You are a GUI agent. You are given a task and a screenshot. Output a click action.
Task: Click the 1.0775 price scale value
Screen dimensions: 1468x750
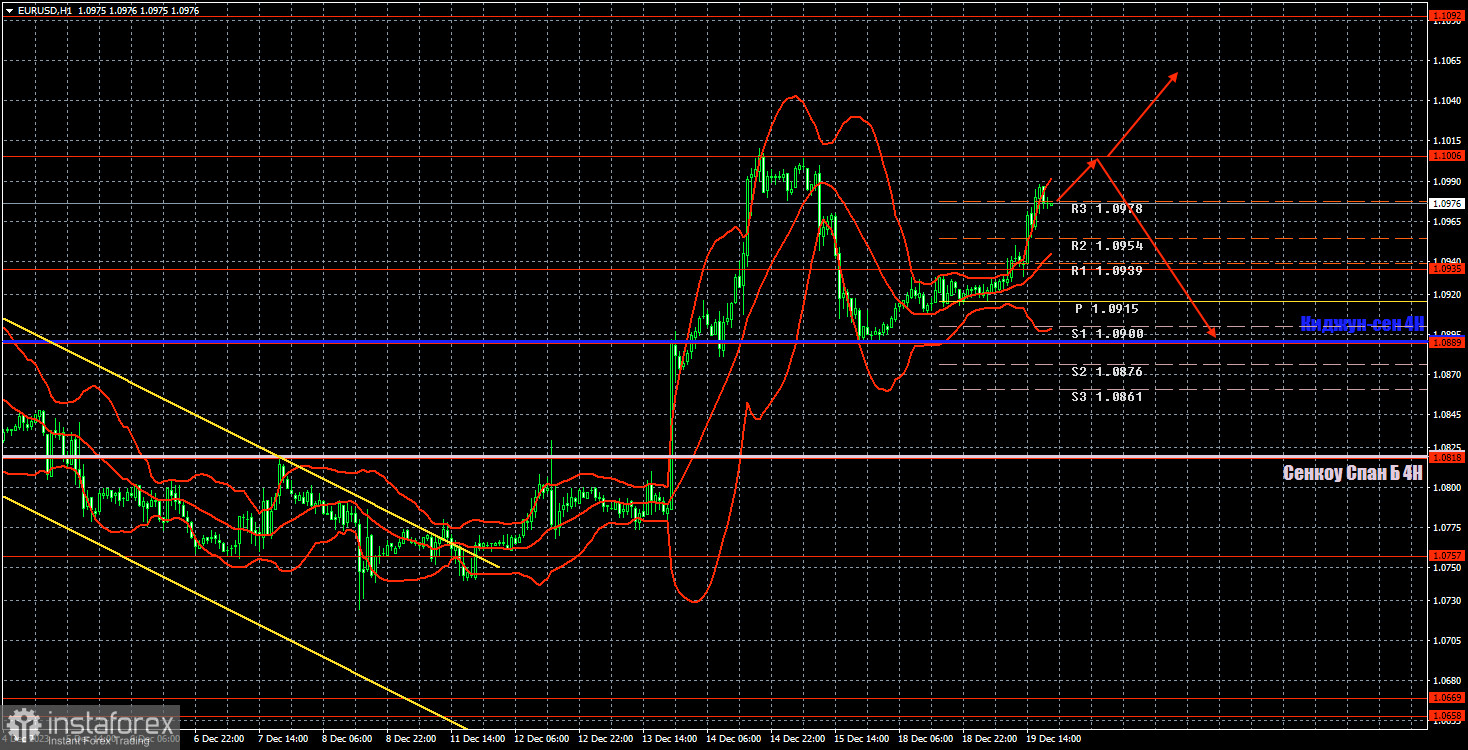click(1447, 527)
